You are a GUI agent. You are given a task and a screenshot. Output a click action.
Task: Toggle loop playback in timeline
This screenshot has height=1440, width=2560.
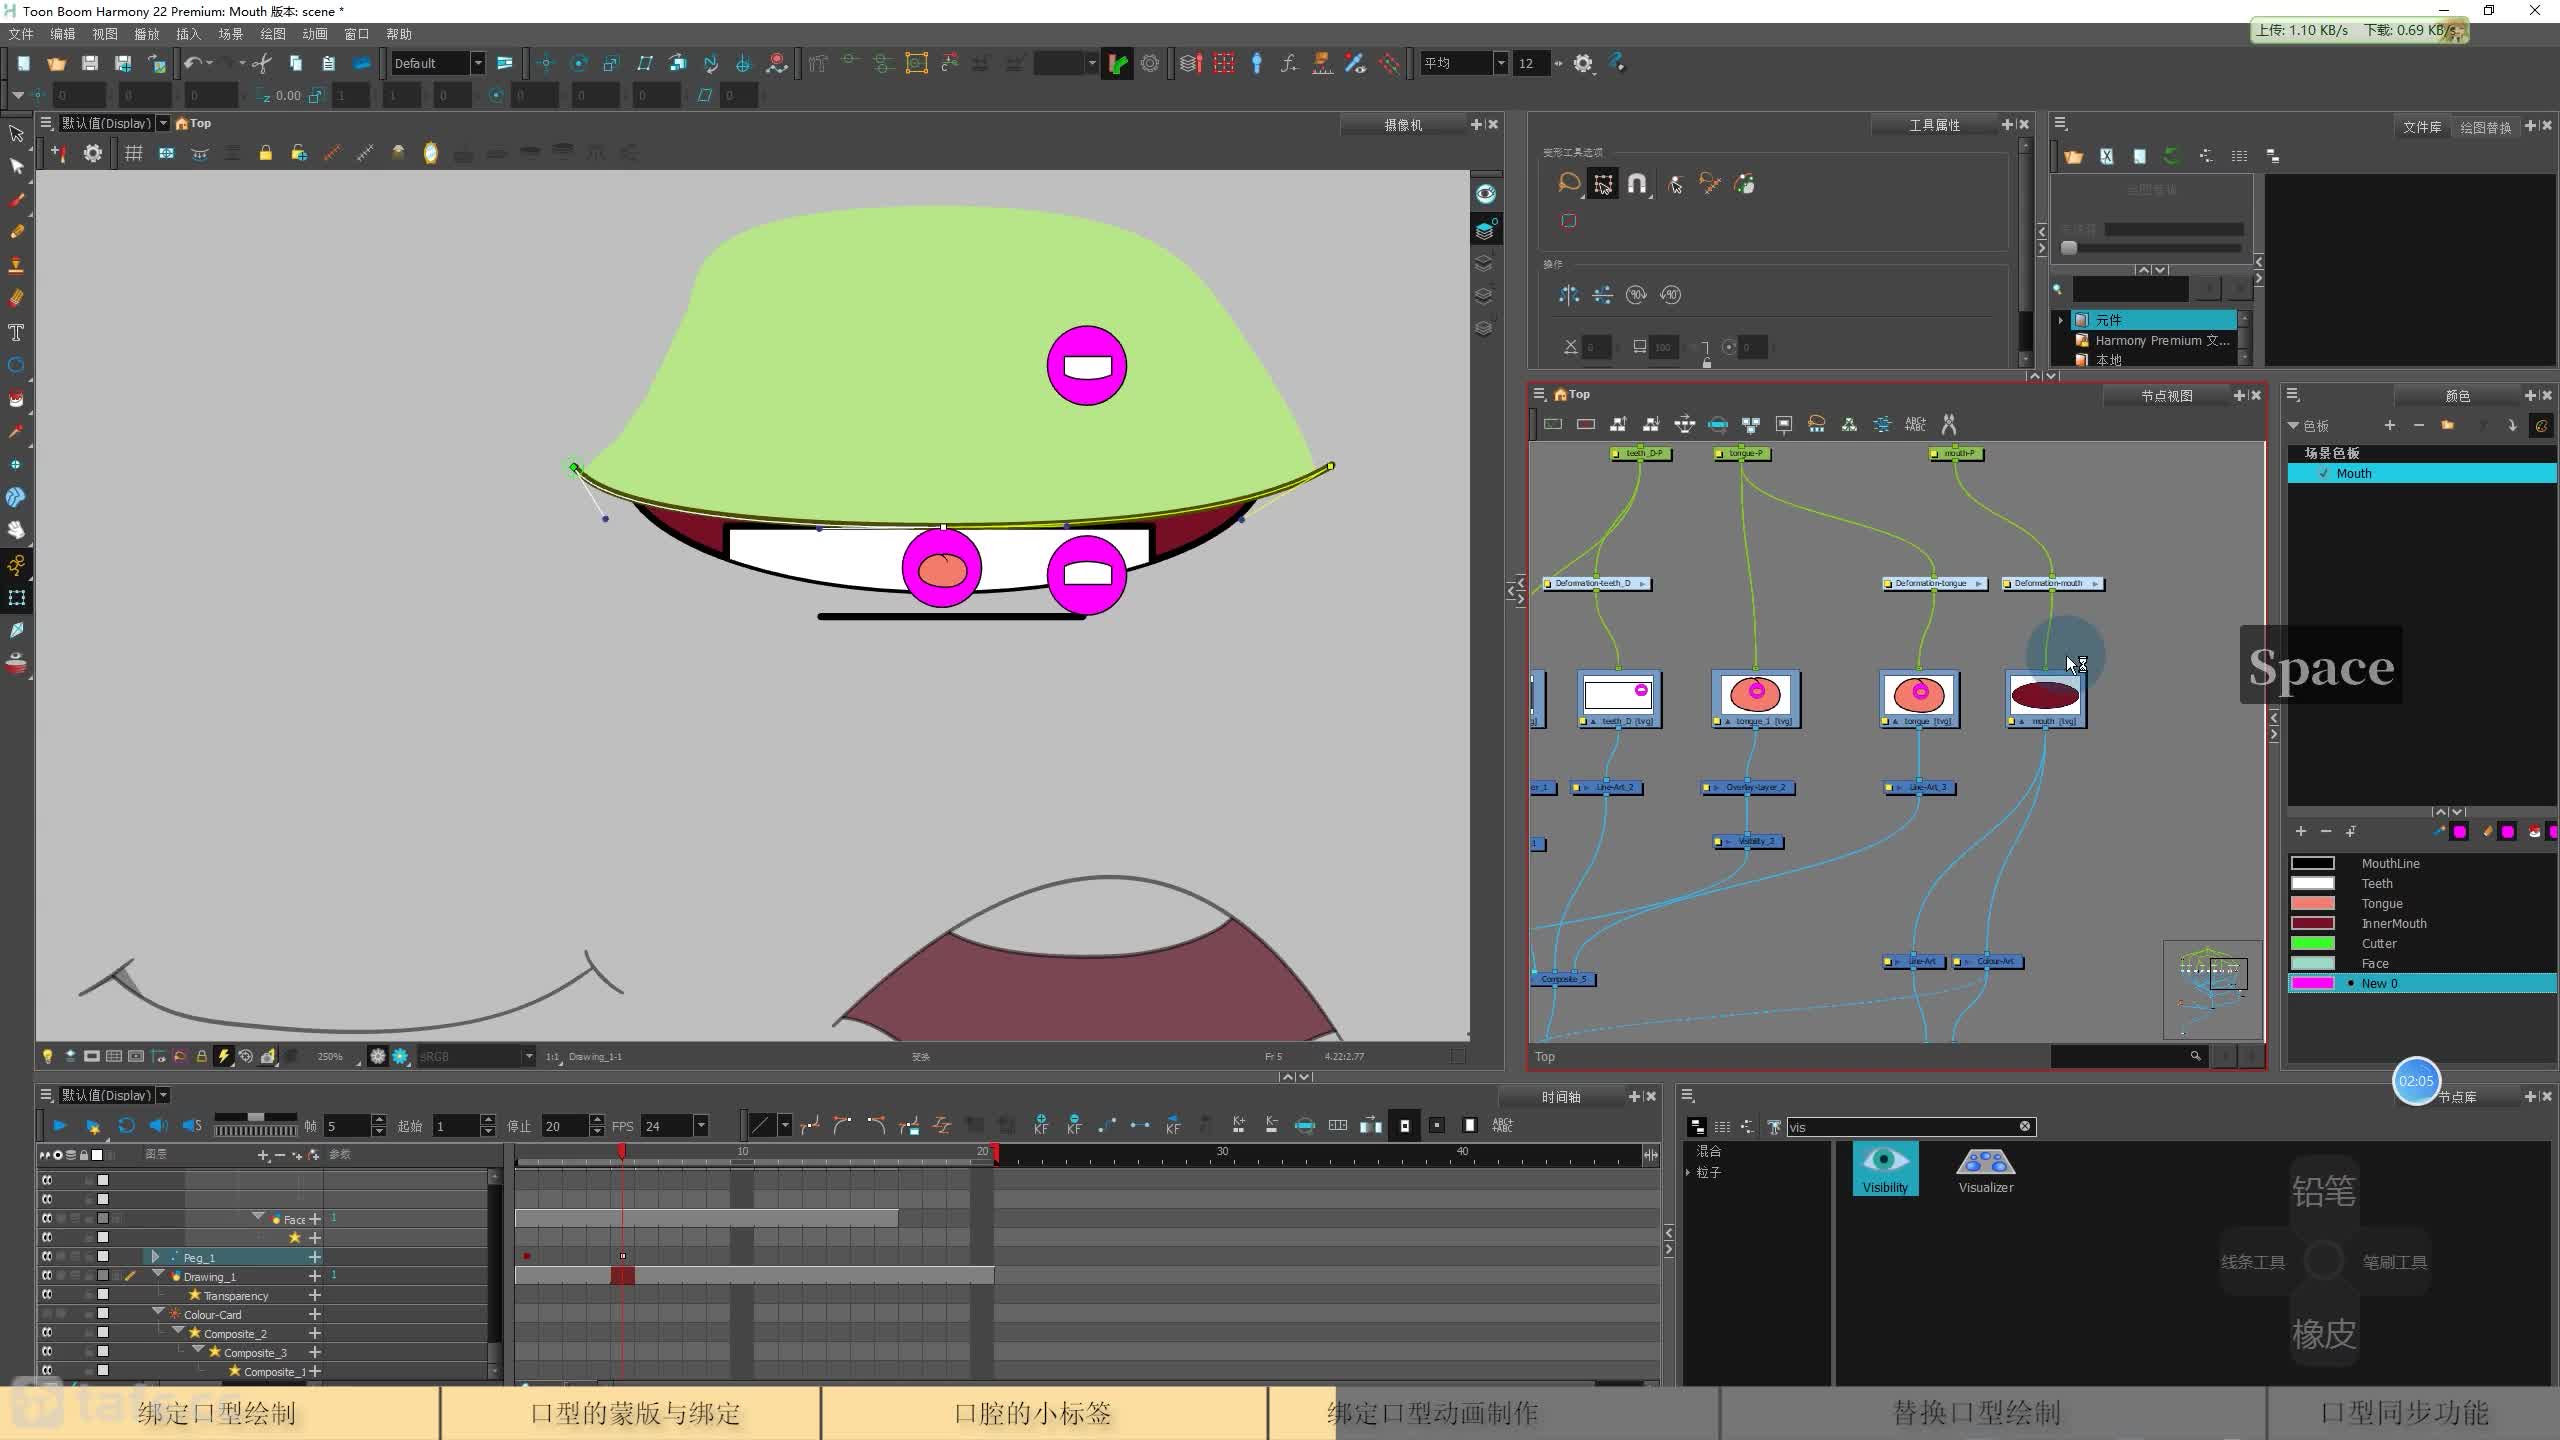[x=126, y=1125]
